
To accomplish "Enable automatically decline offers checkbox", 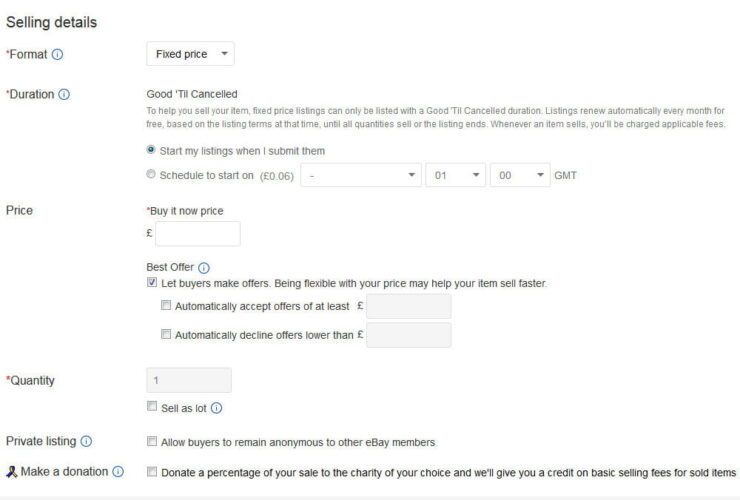I will tap(166, 335).
